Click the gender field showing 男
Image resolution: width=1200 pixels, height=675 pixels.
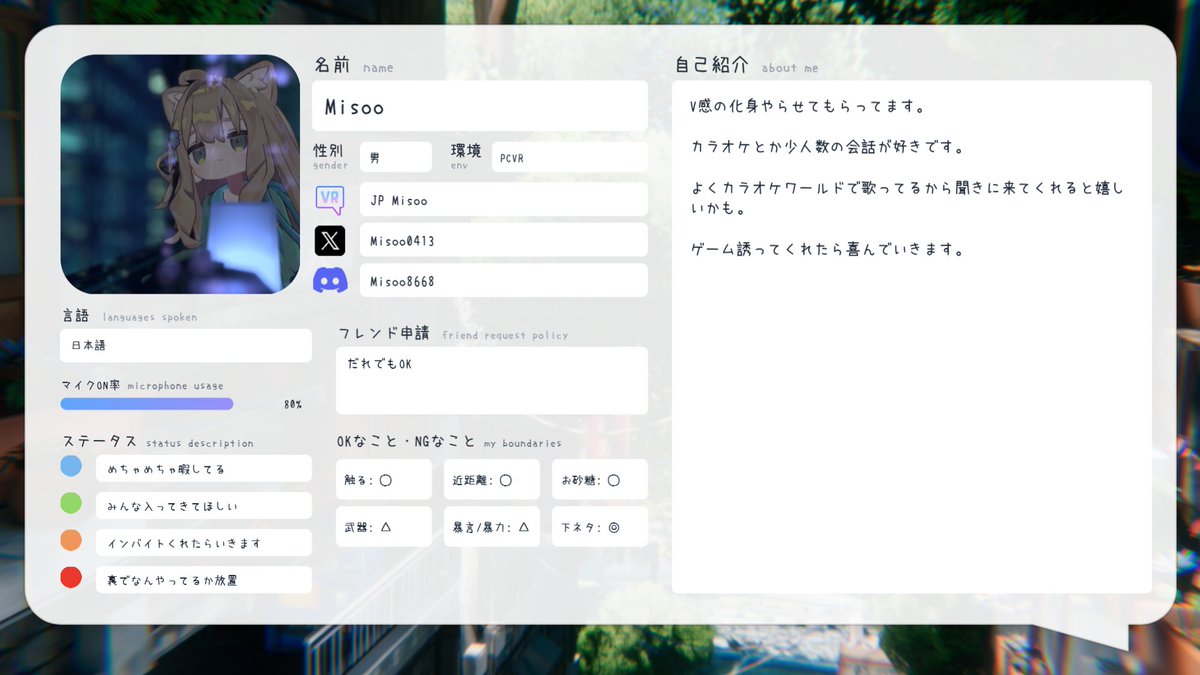[x=396, y=157]
